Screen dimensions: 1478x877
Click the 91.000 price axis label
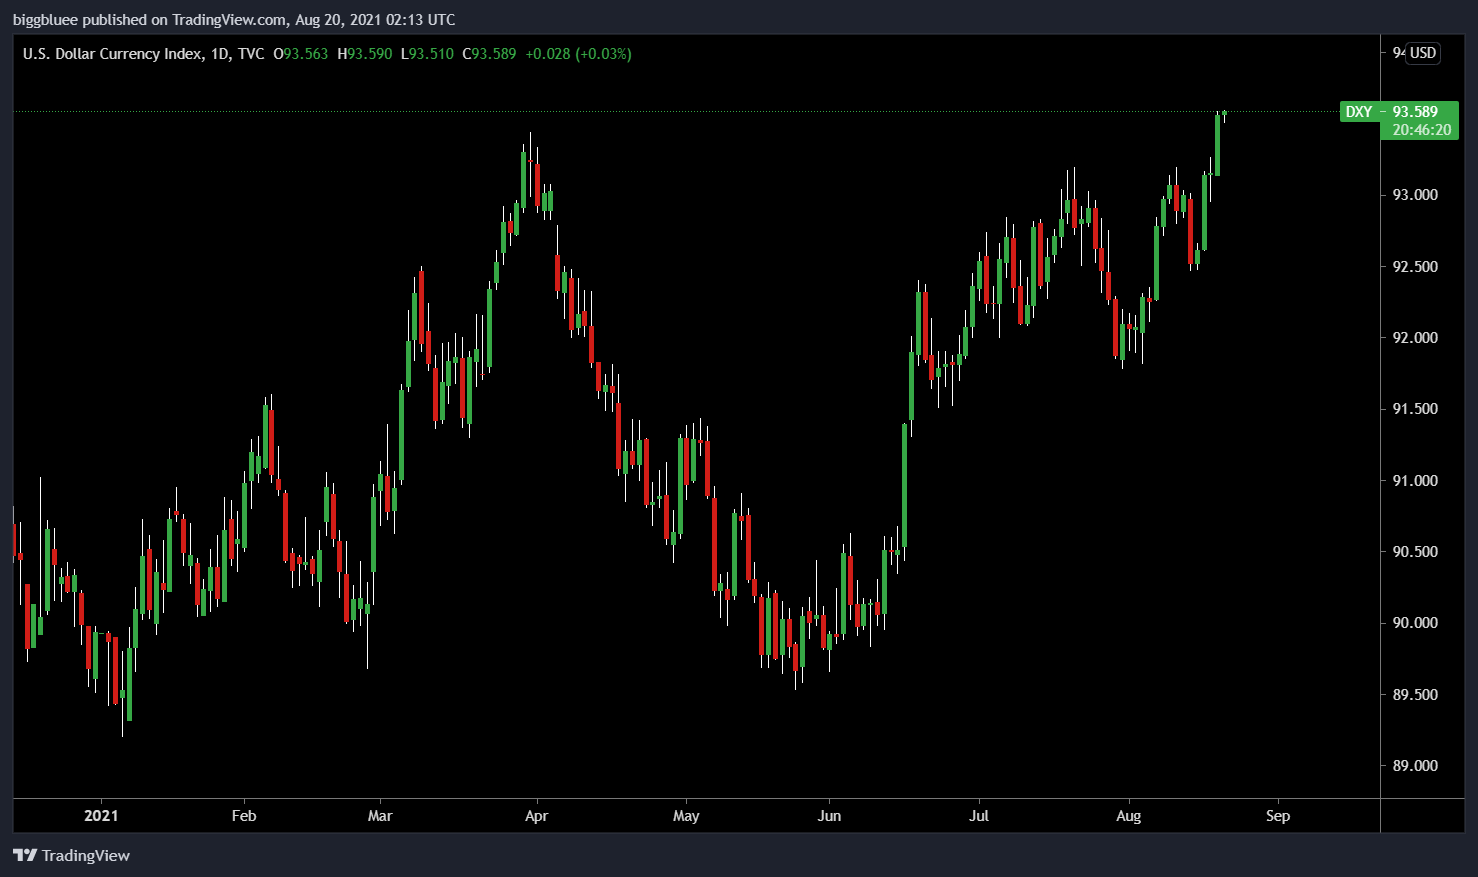[x=1415, y=481]
